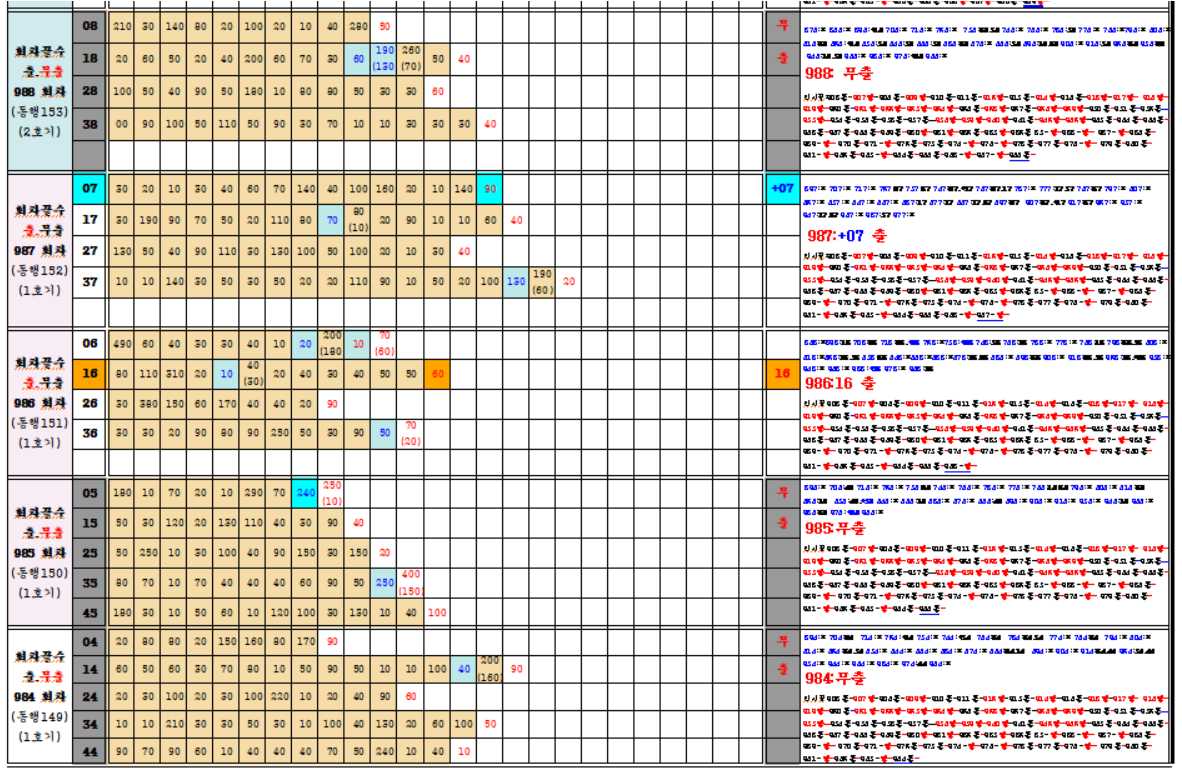Click the cyan 240 cell in row 05
Viewport: 1182px width, 774px height.
306,492
